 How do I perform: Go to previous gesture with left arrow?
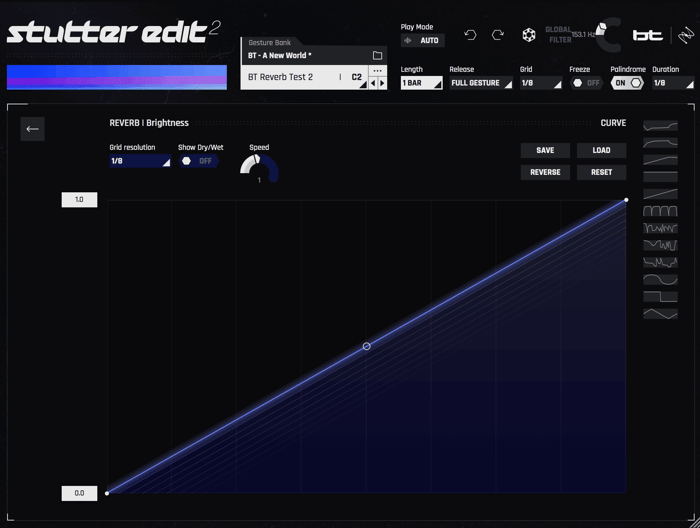coord(373,83)
